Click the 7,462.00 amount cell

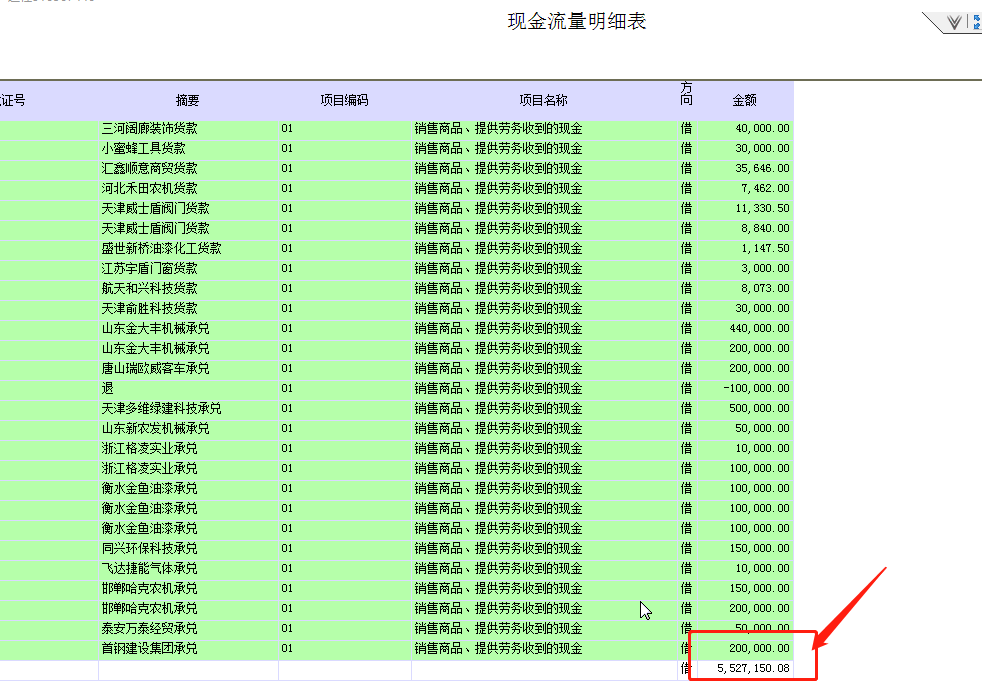[745, 189]
